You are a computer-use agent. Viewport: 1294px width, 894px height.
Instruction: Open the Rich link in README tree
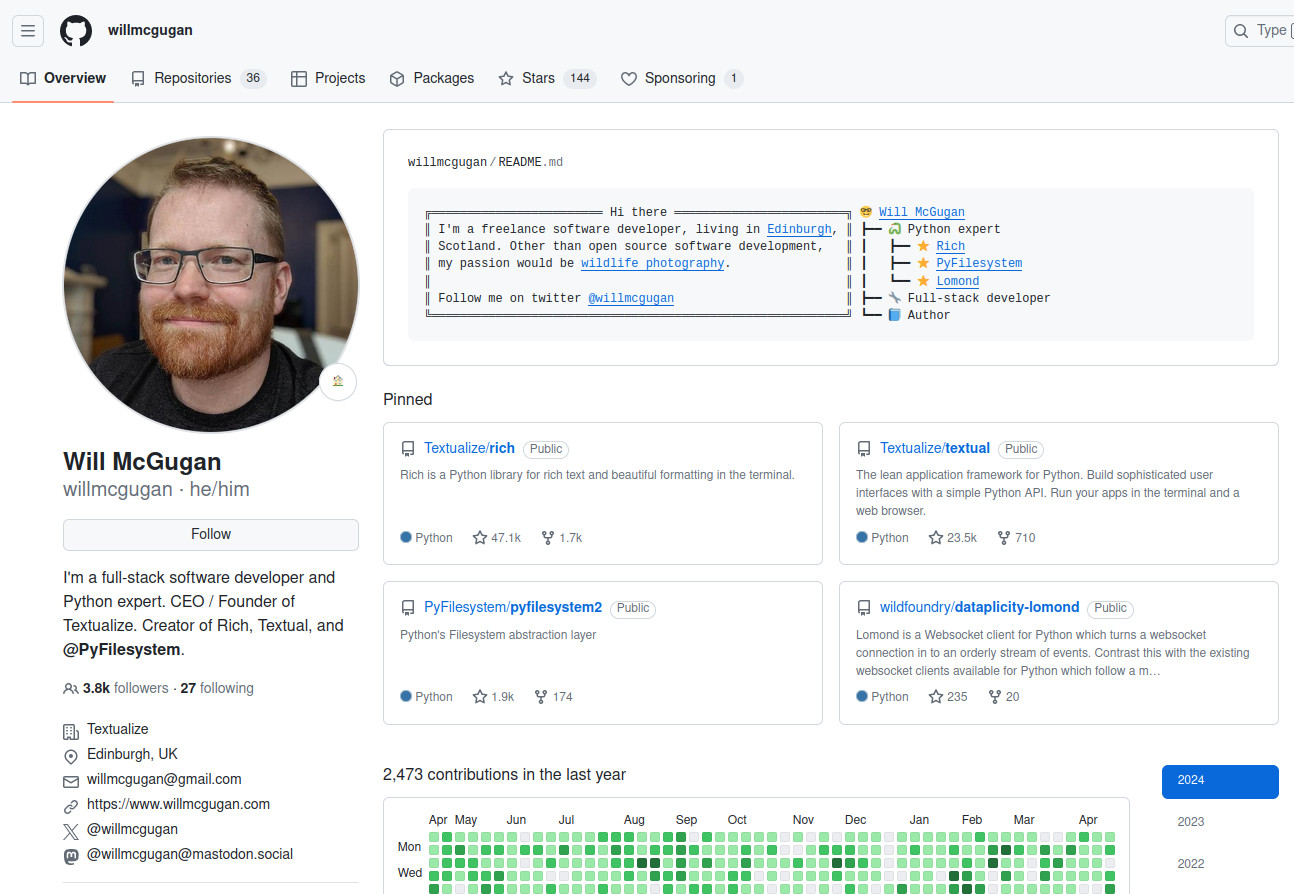pos(951,246)
